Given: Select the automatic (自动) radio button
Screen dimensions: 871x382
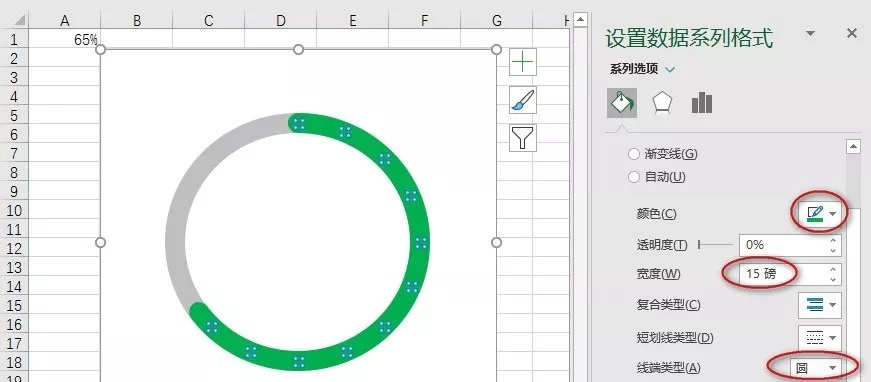Looking at the screenshot, I should point(633,177).
